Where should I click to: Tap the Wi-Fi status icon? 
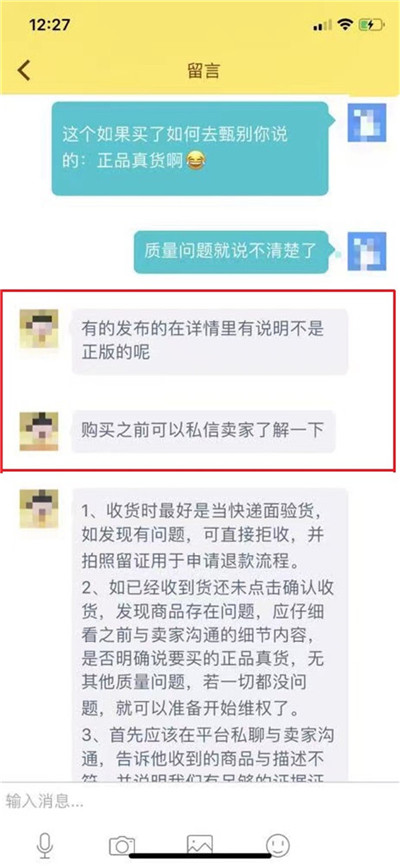(x=346, y=24)
